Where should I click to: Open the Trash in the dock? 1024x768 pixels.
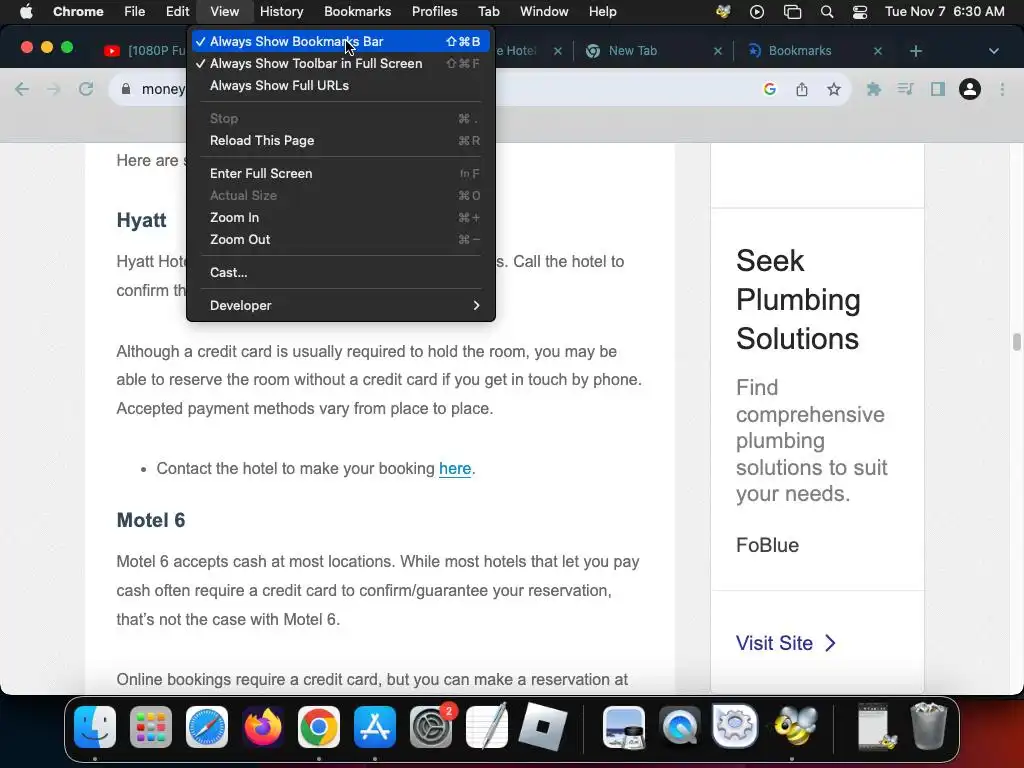click(x=929, y=726)
